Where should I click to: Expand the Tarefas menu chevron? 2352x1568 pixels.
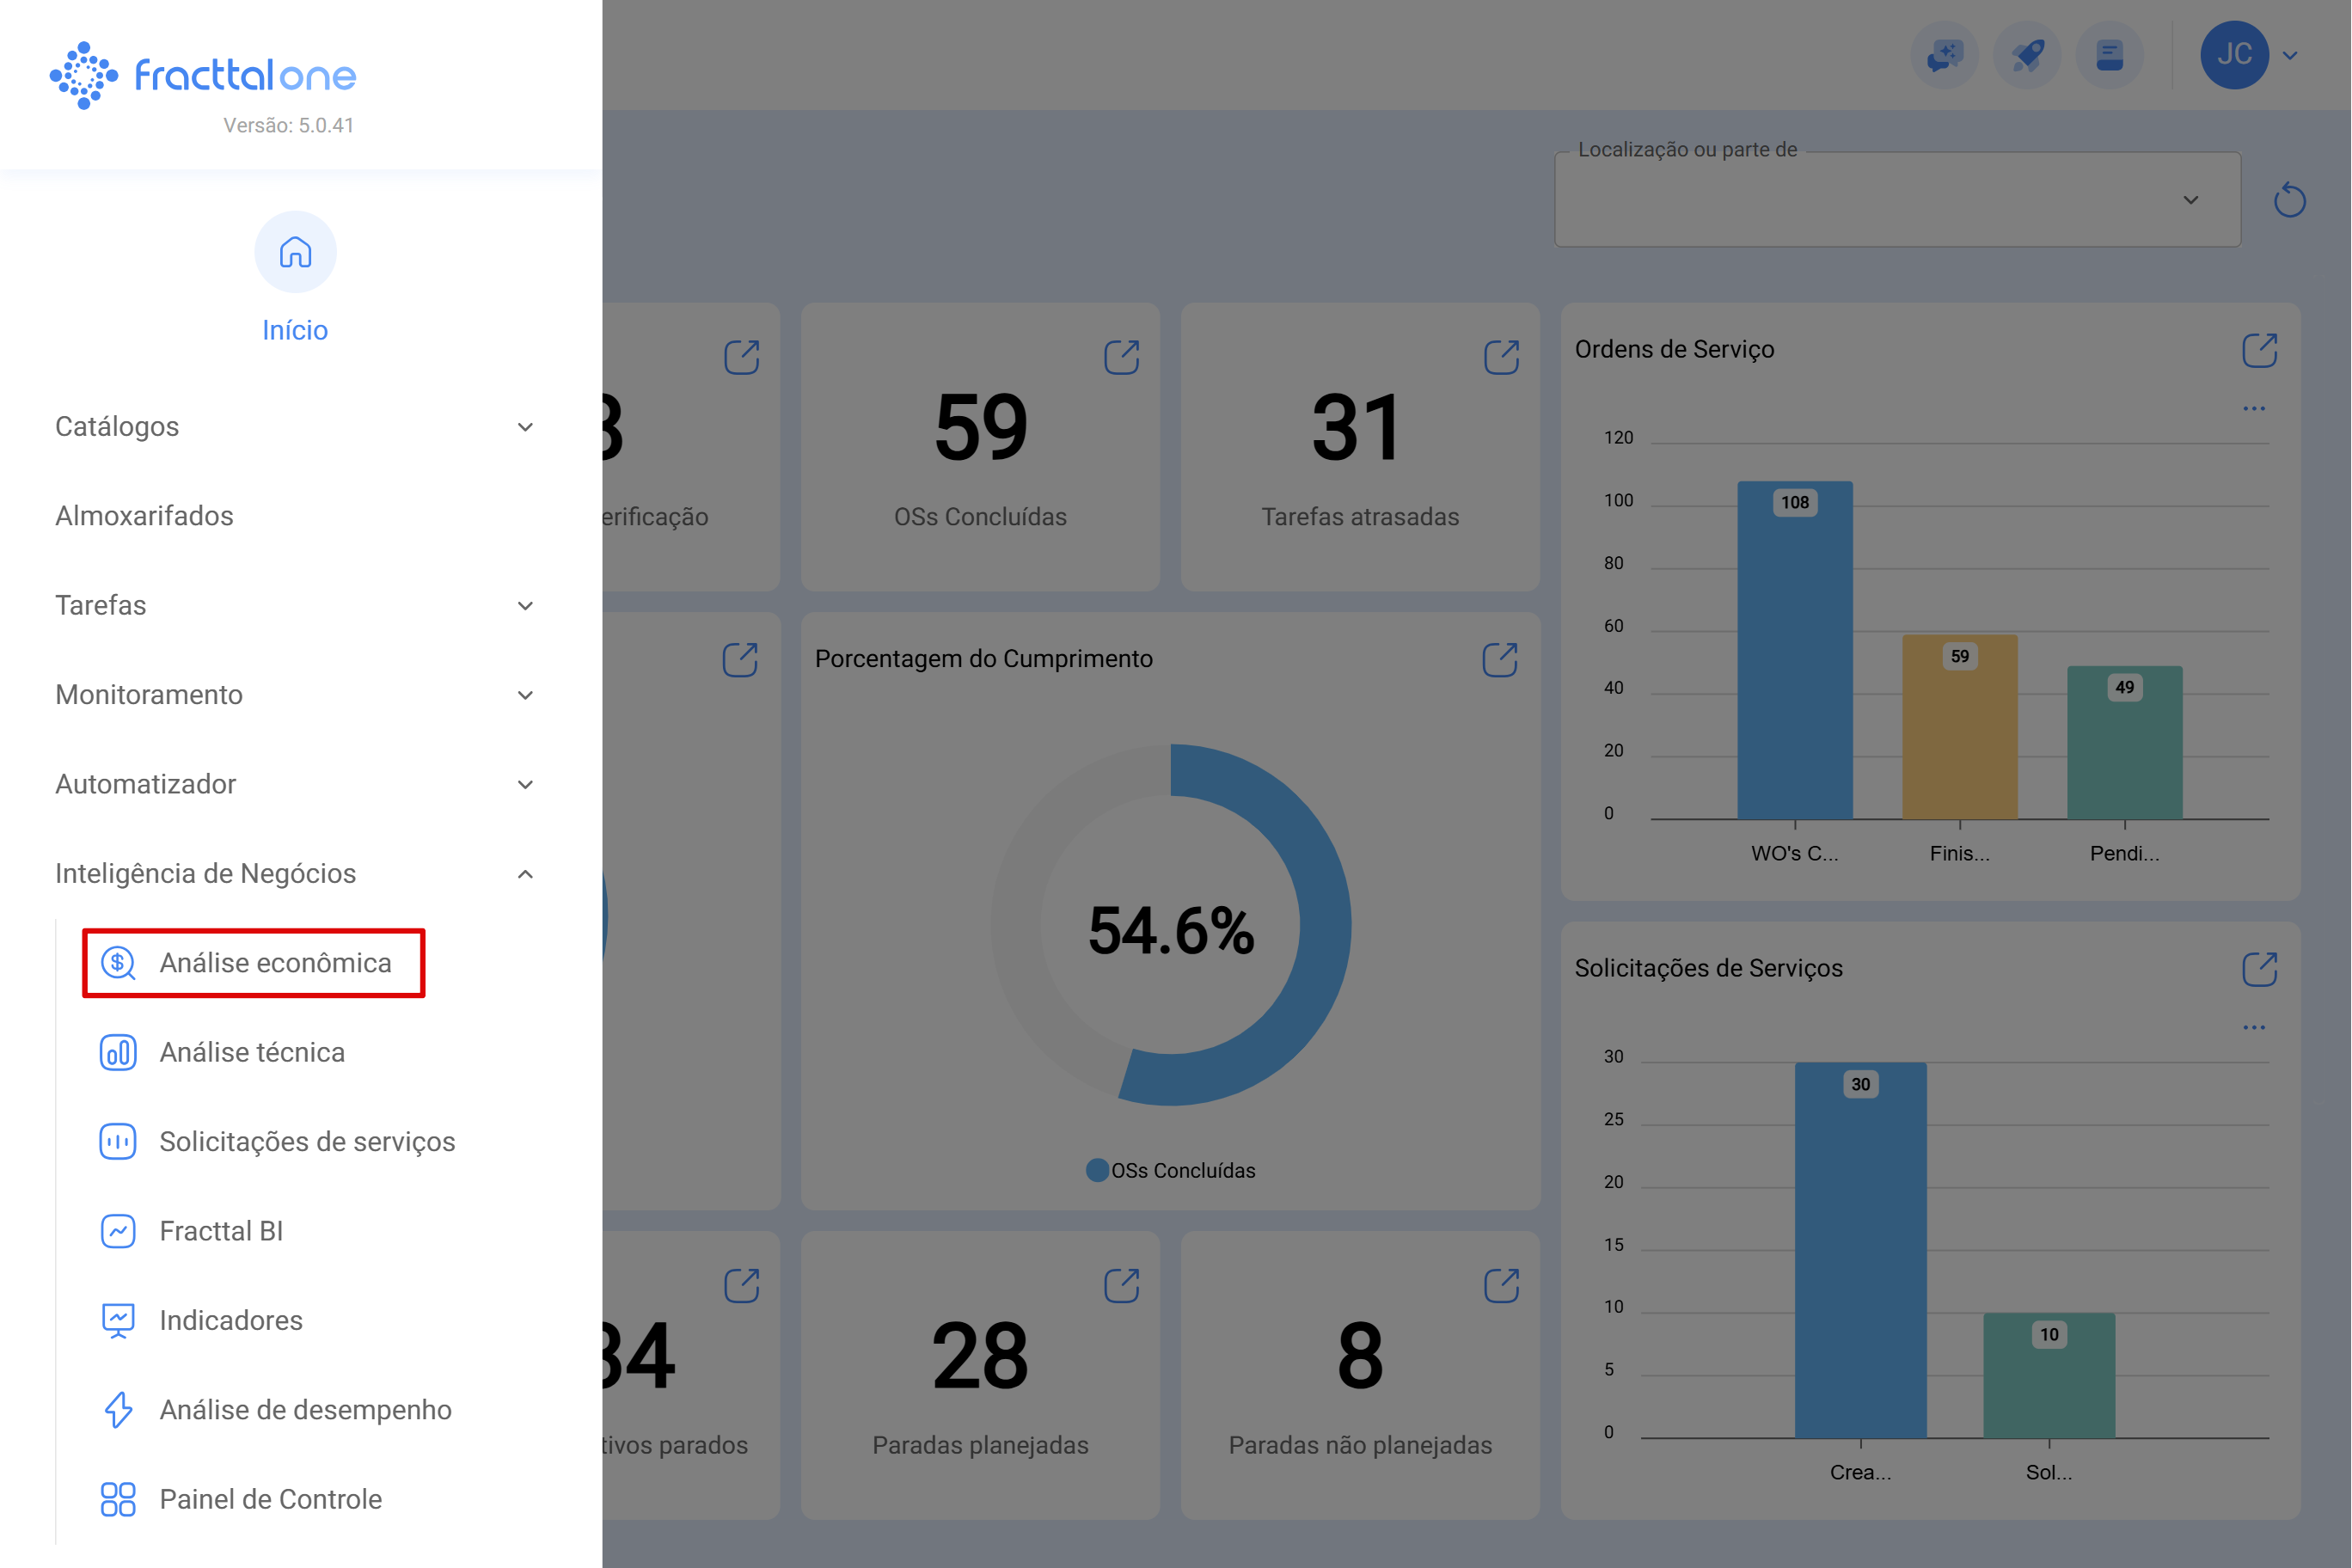pyautogui.click(x=525, y=606)
